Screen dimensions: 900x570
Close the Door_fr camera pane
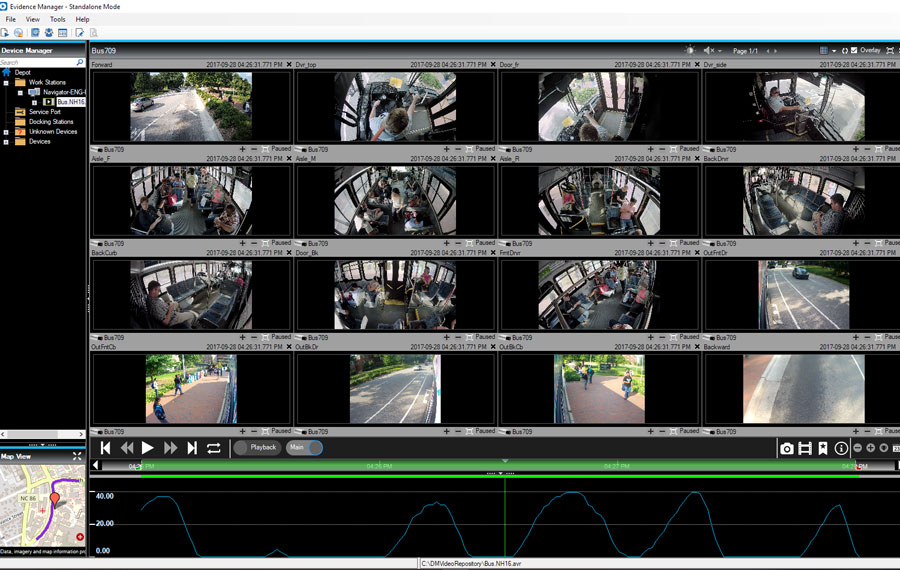[697, 65]
